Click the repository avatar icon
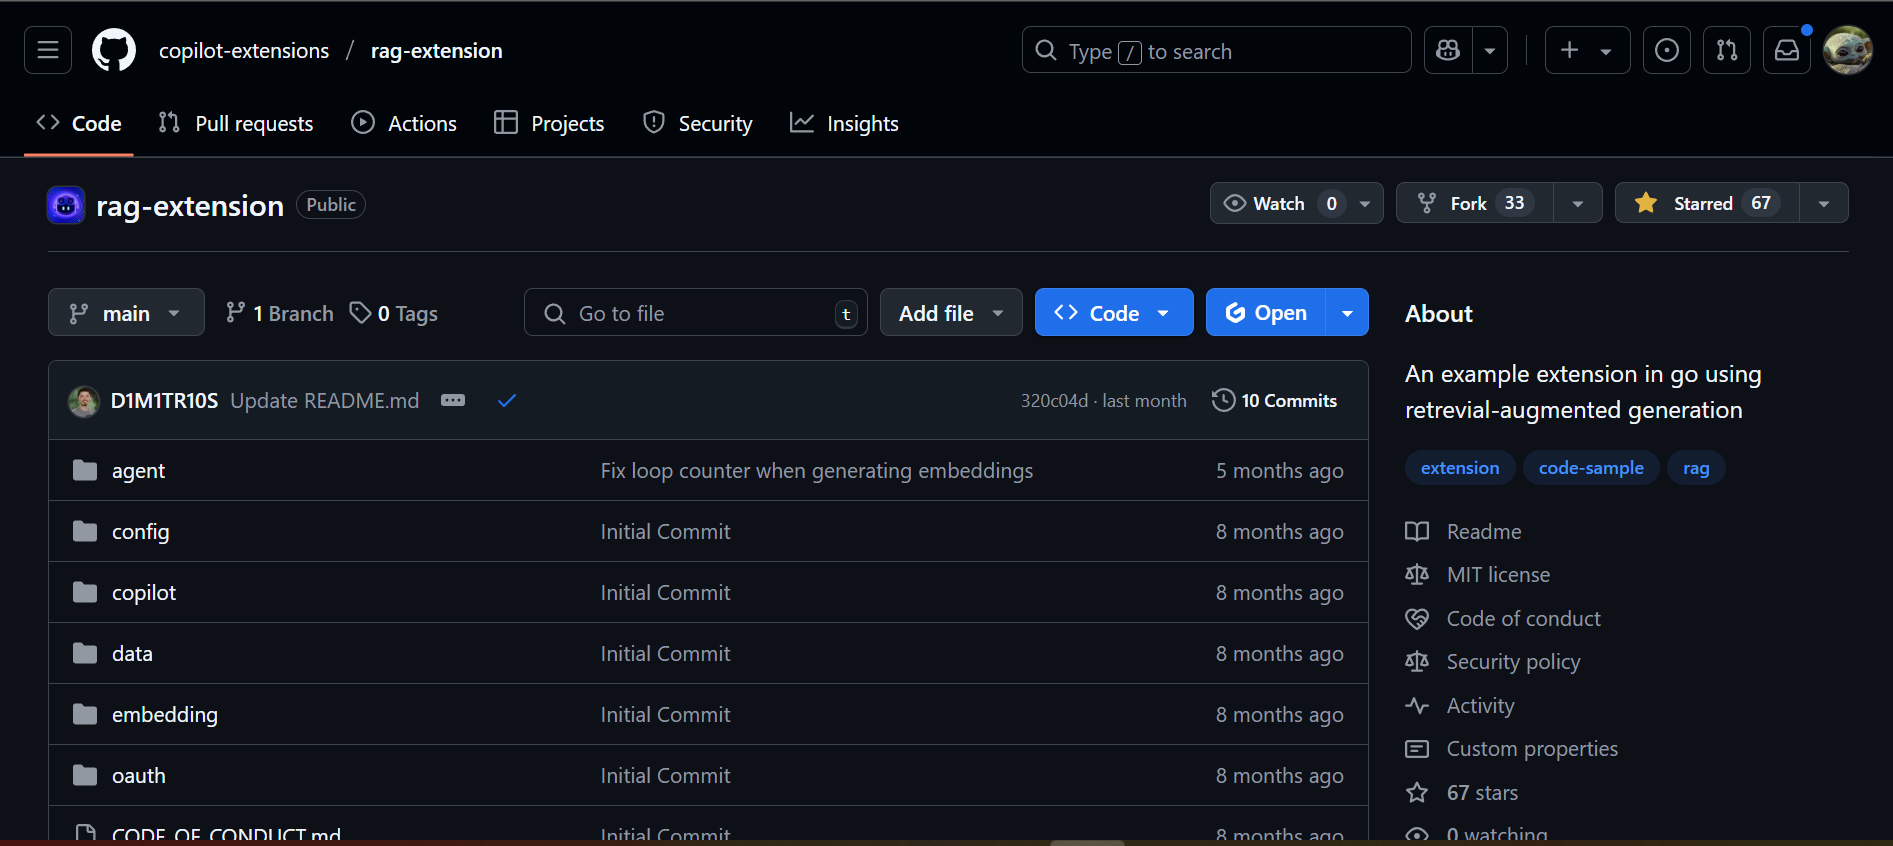 (66, 205)
